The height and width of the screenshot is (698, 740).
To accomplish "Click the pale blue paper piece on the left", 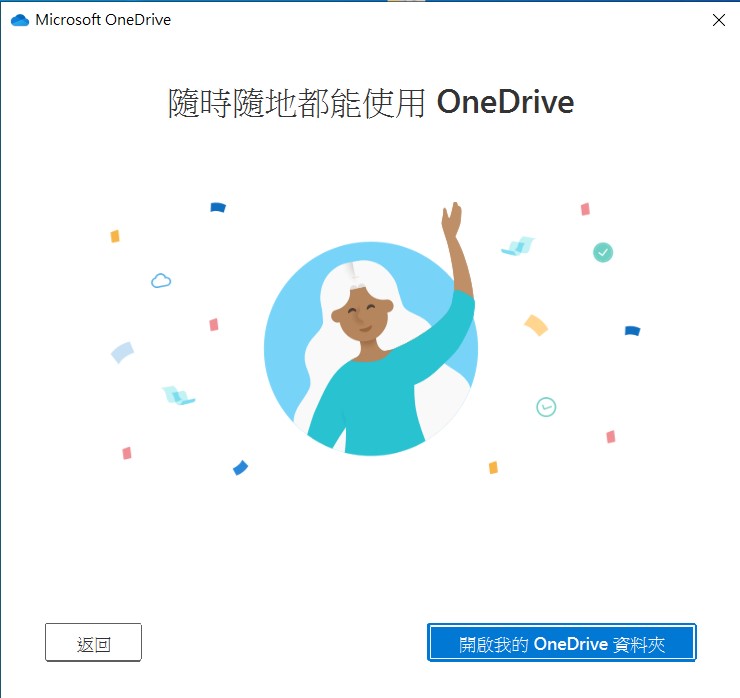I will pyautogui.click(x=122, y=352).
